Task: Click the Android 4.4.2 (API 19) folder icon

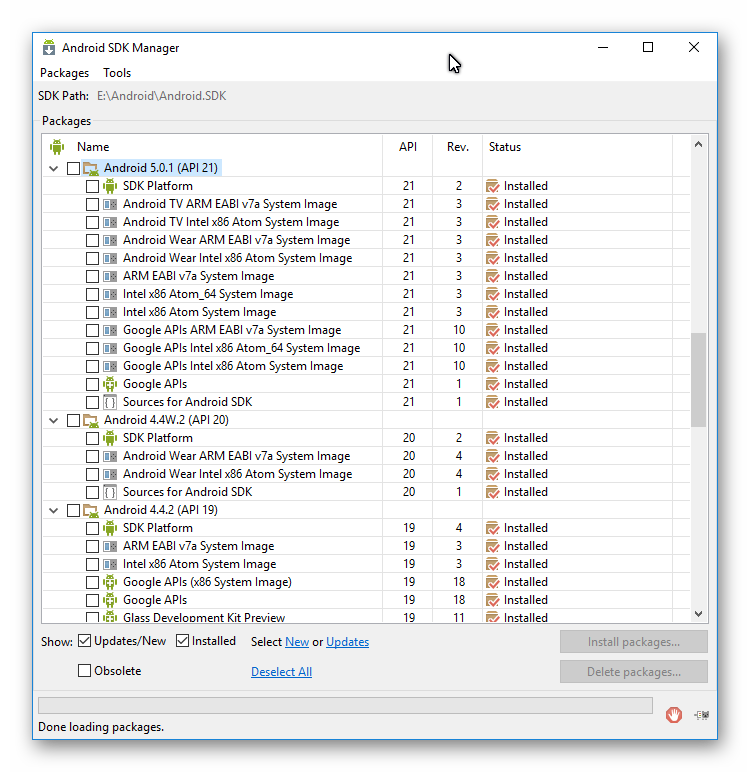Action: (x=91, y=511)
